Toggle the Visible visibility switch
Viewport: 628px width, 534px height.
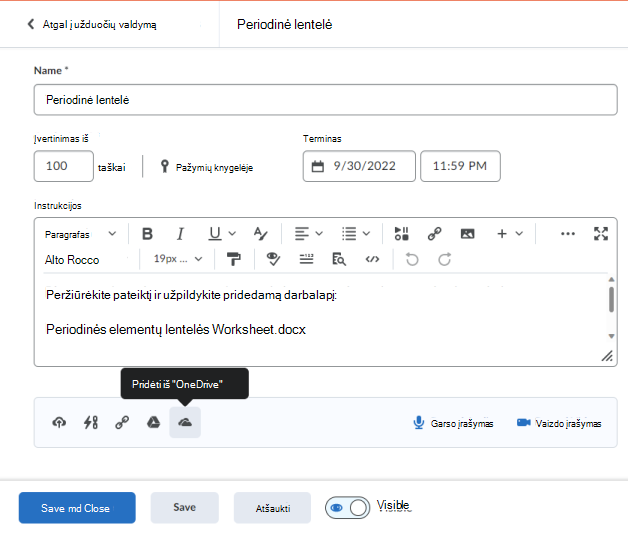[x=347, y=508]
